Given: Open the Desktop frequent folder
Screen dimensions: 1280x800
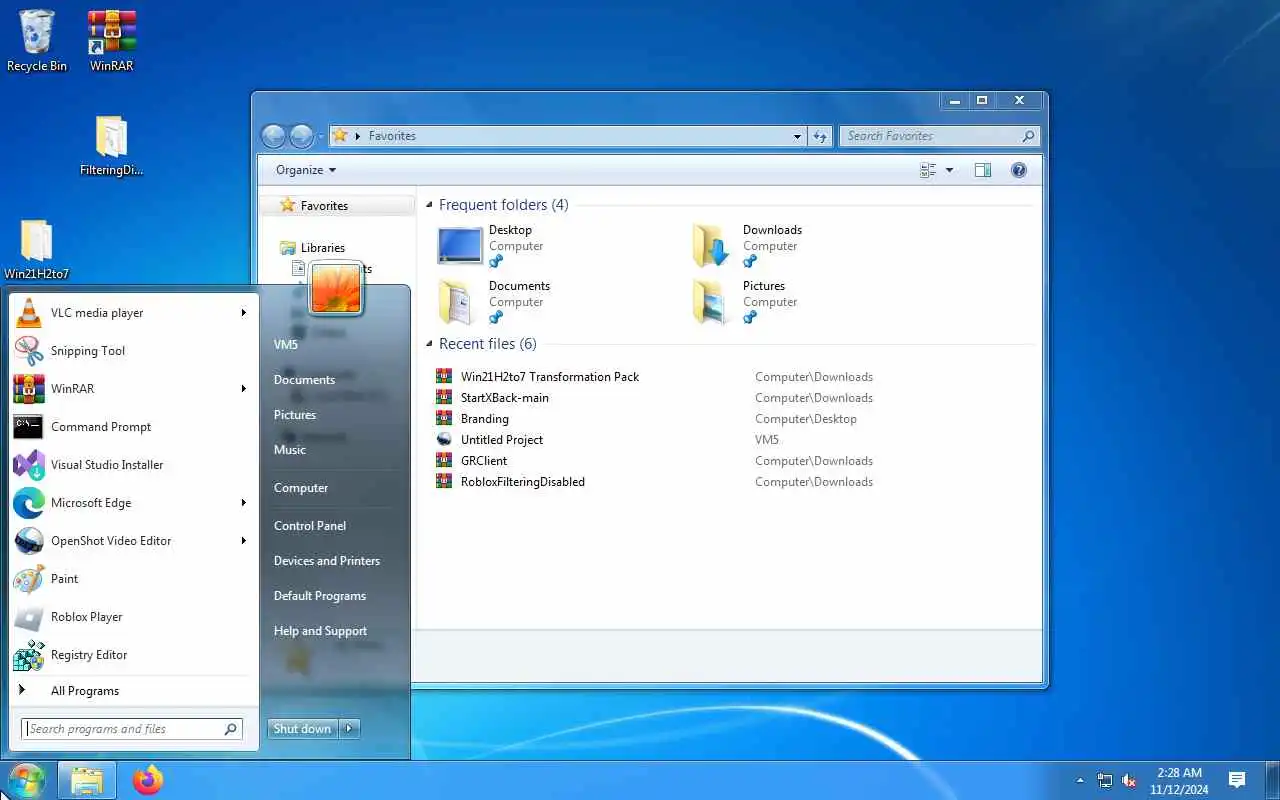Looking at the screenshot, I should click(x=490, y=247).
